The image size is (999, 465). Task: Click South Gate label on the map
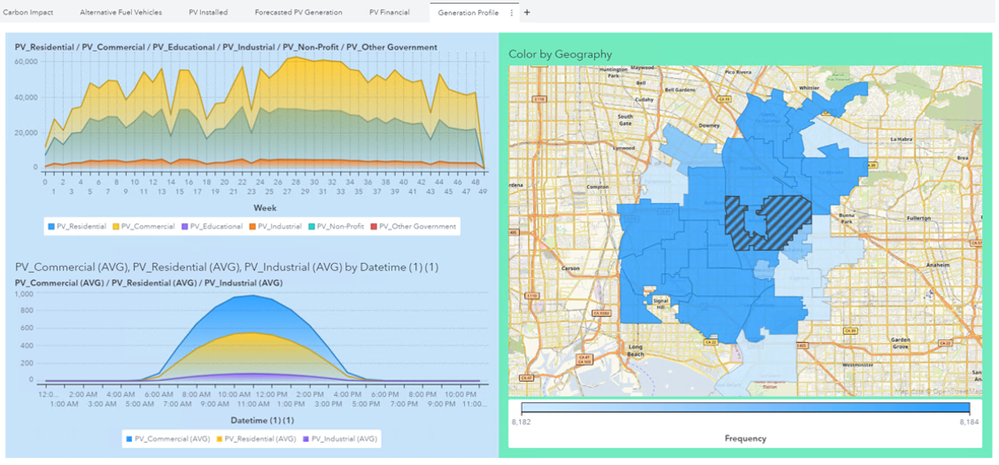625,119
